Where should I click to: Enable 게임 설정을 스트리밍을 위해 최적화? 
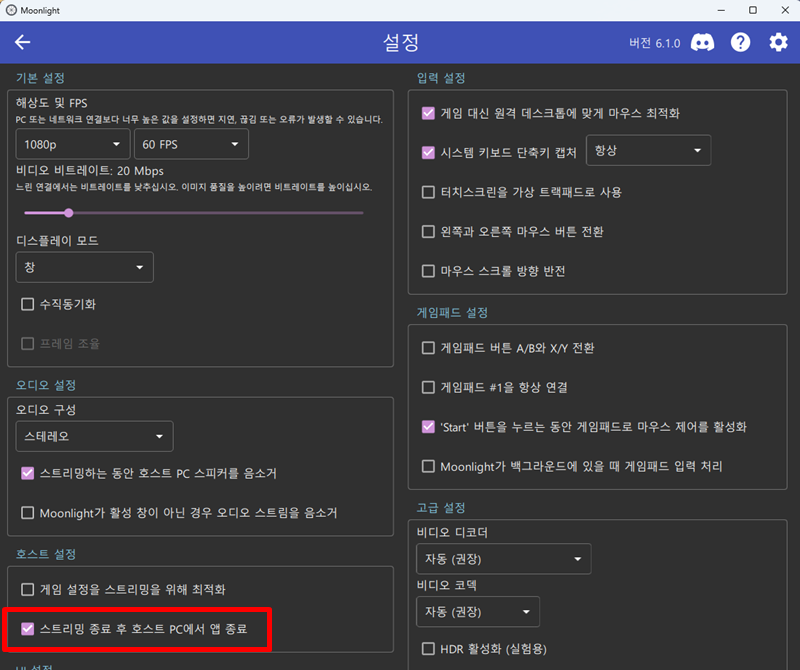[28, 590]
